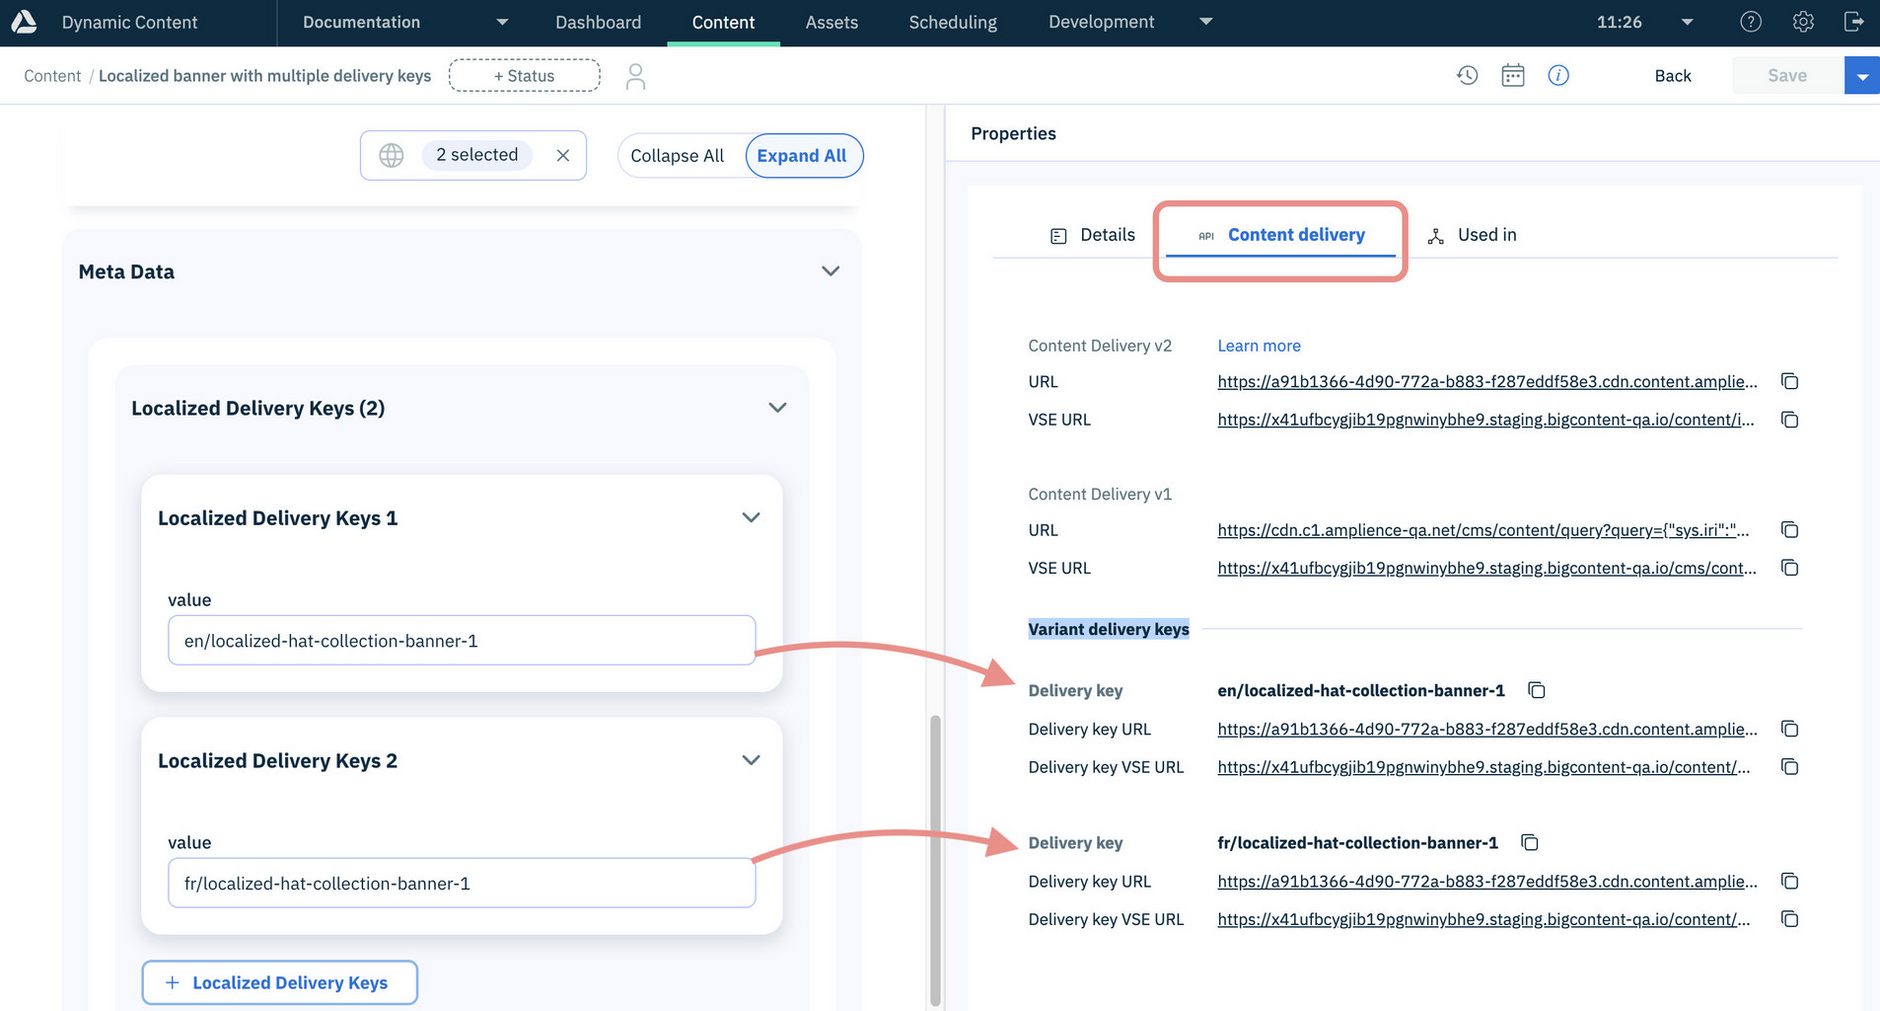The height and width of the screenshot is (1011, 1880).
Task: Click the Save button
Action: click(x=1787, y=75)
